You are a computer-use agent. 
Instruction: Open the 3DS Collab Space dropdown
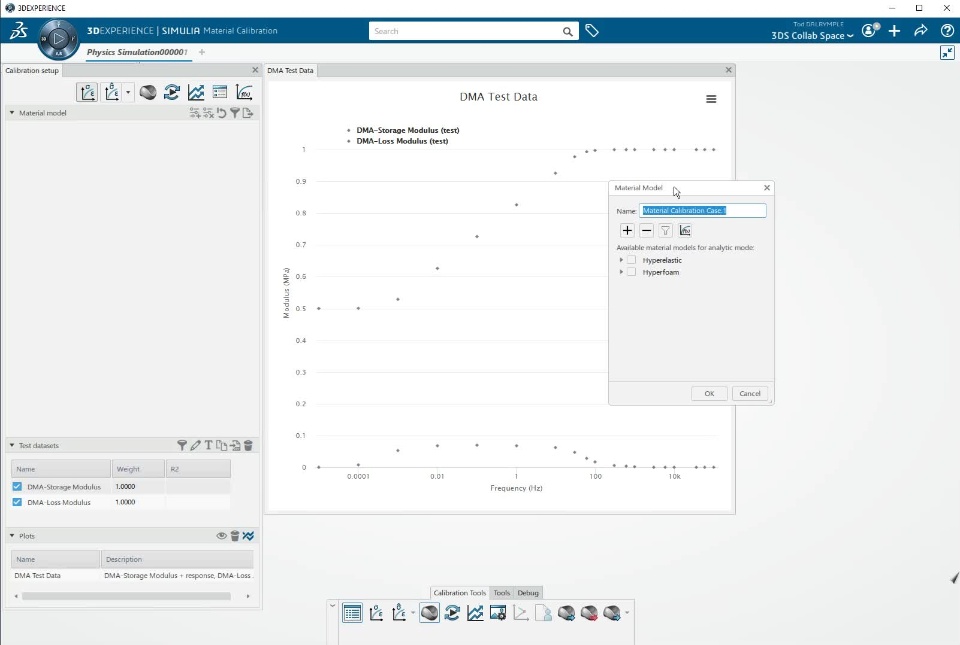click(x=812, y=35)
